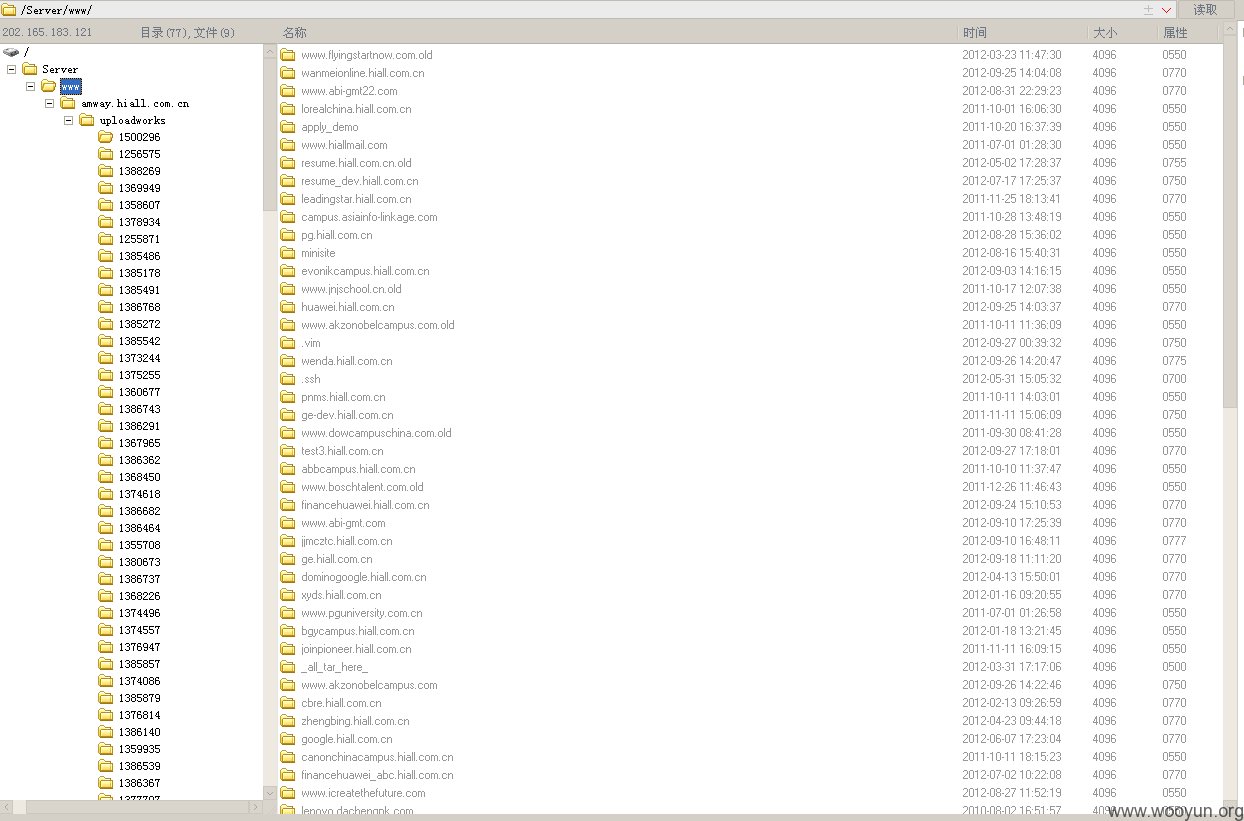Select the www.pguniversity.com.cn row name
The height and width of the screenshot is (821, 1244).
click(x=362, y=613)
